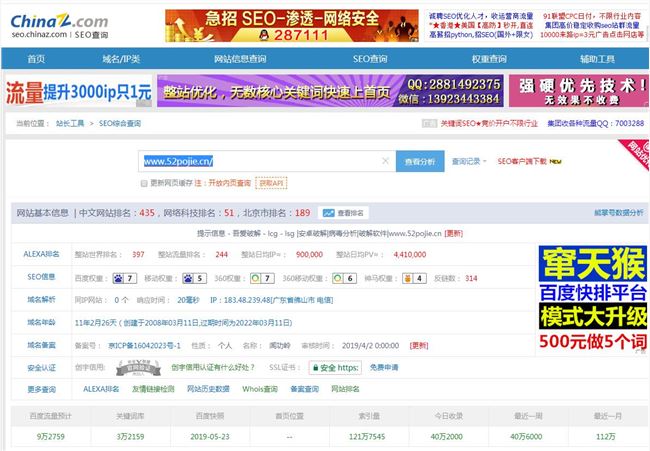Clear the URL field with X icon
650x451 pixels.
click(385, 161)
